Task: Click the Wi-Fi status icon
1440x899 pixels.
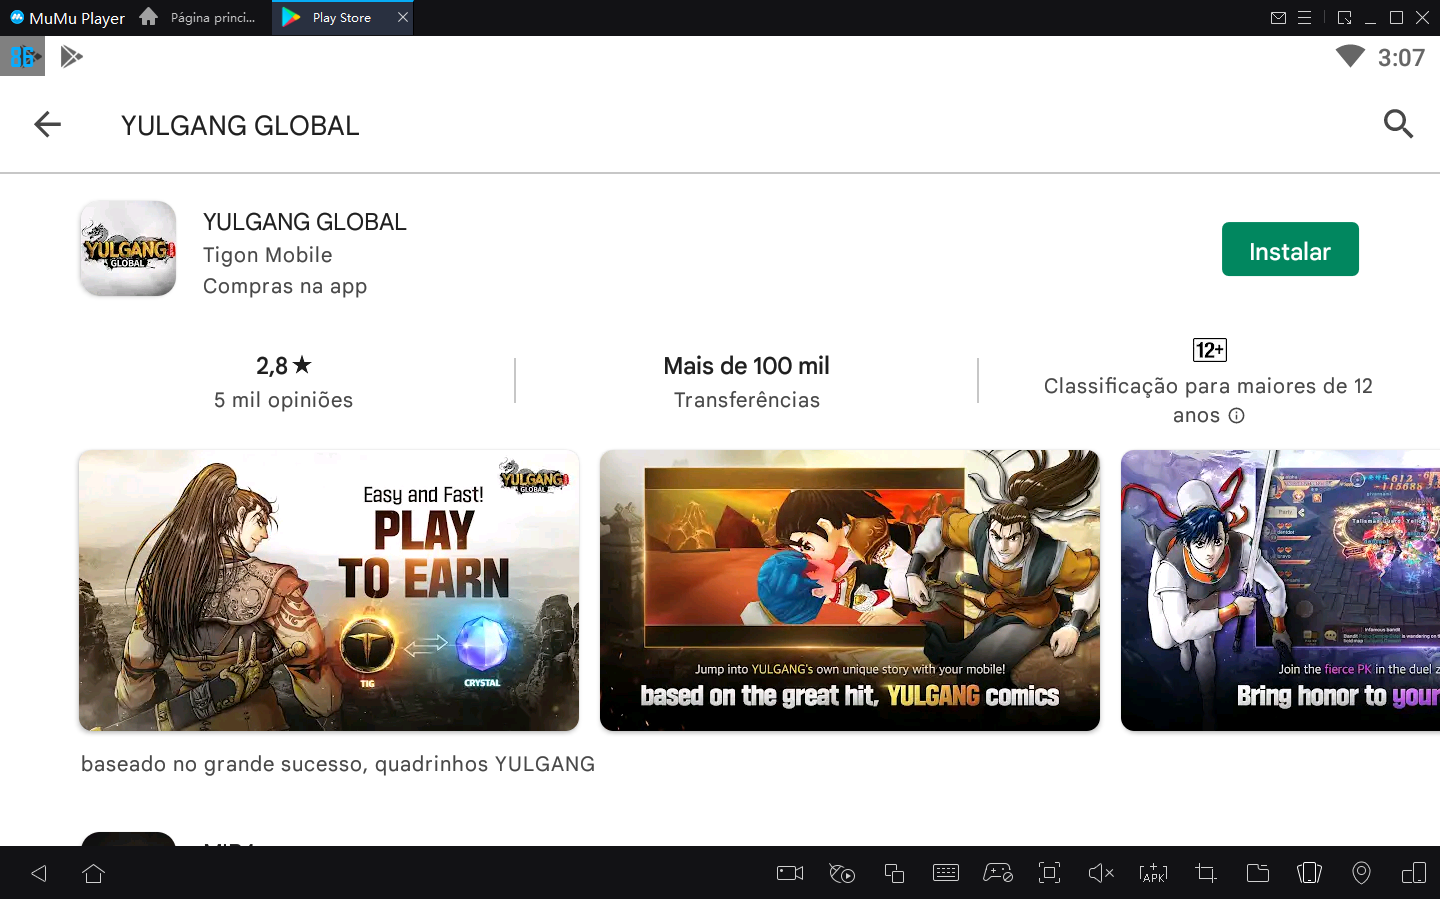Action: 1350,56
